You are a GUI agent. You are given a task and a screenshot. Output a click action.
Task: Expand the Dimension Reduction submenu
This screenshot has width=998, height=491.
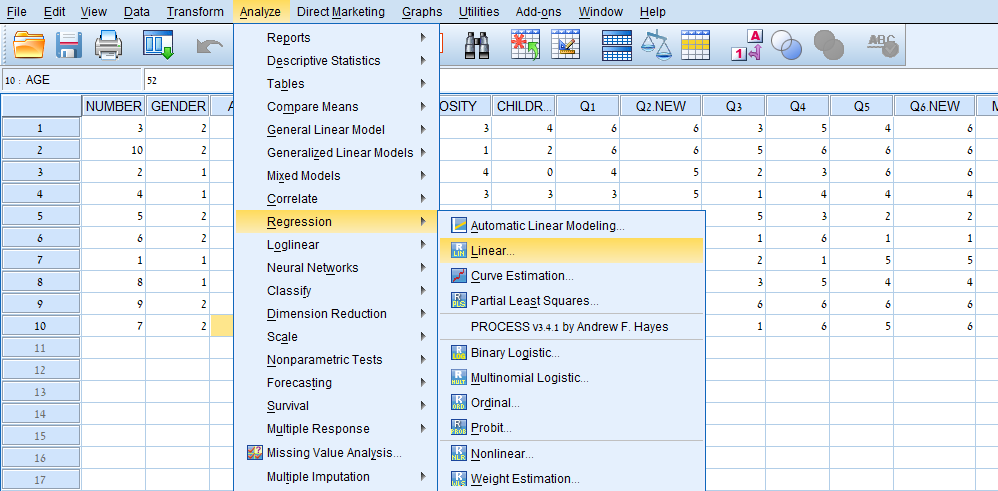(x=326, y=314)
